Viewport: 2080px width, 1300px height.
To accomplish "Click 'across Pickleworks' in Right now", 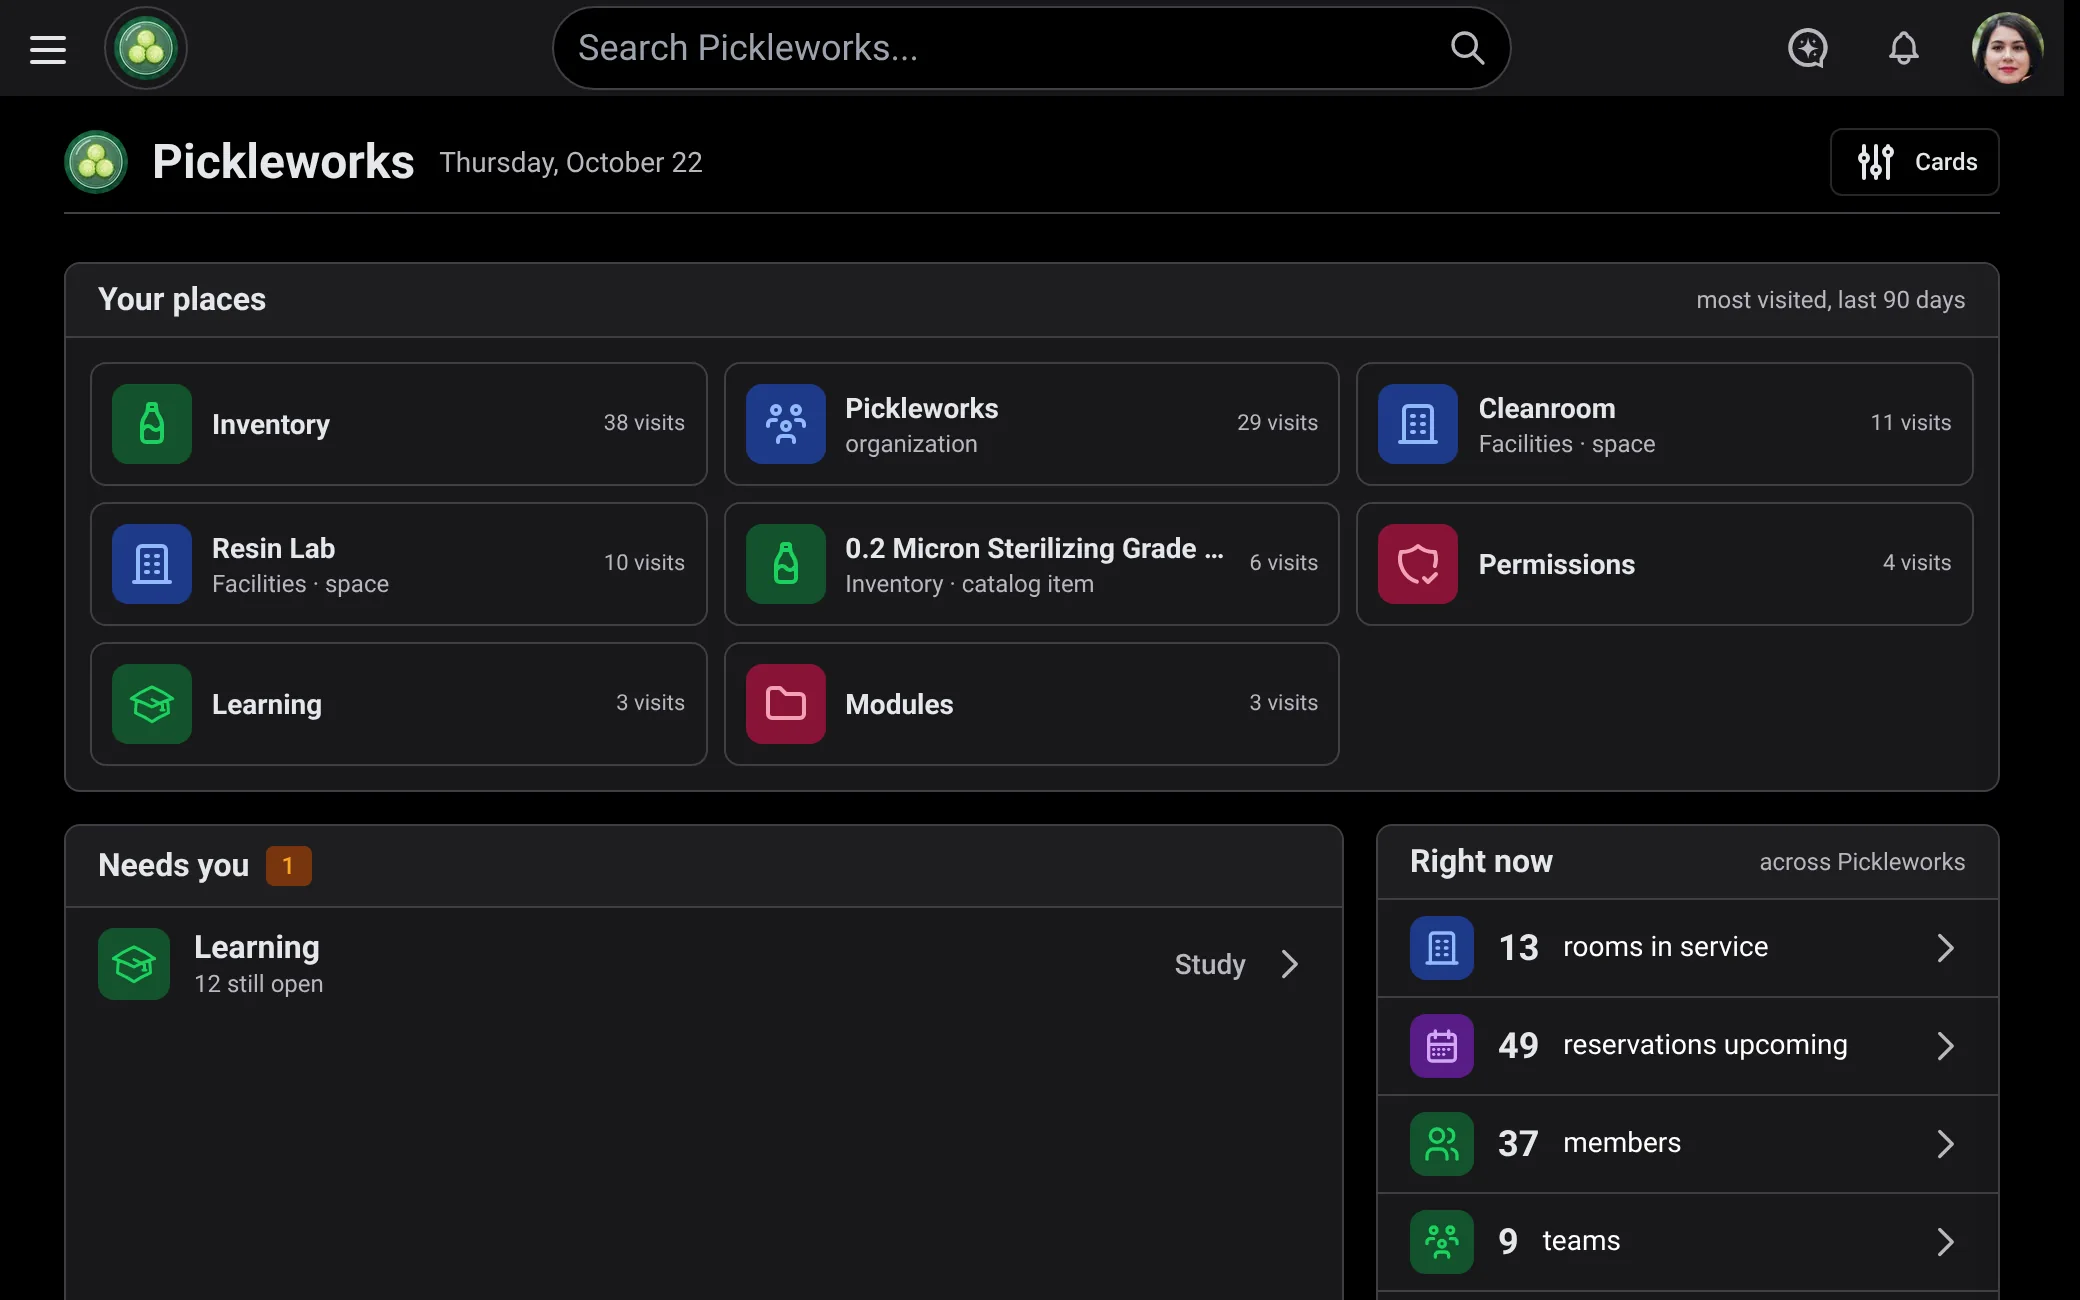I will pyautogui.click(x=1862, y=862).
